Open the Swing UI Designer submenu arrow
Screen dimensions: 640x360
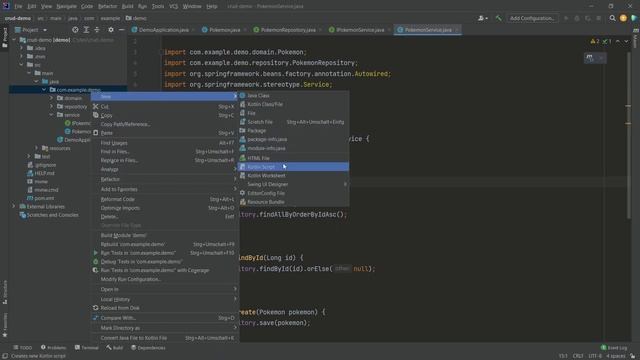tap(345, 184)
